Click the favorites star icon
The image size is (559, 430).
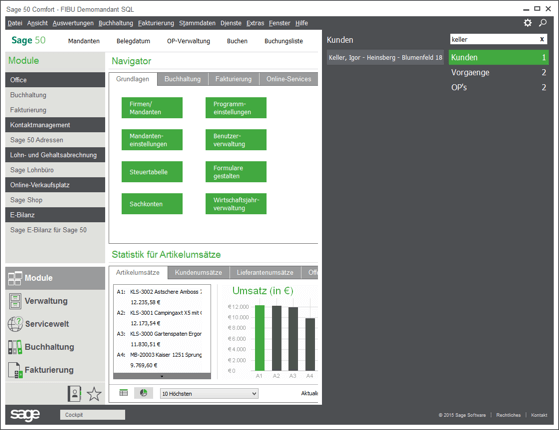pos(94,394)
